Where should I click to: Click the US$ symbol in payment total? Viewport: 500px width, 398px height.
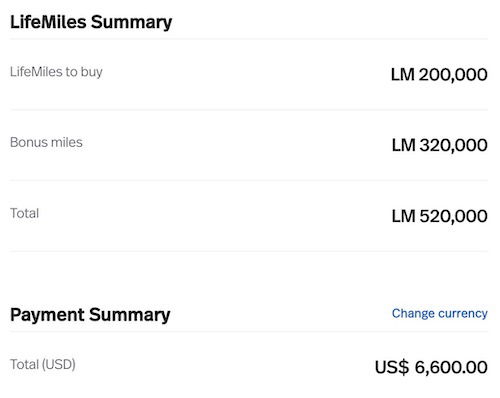point(392,367)
